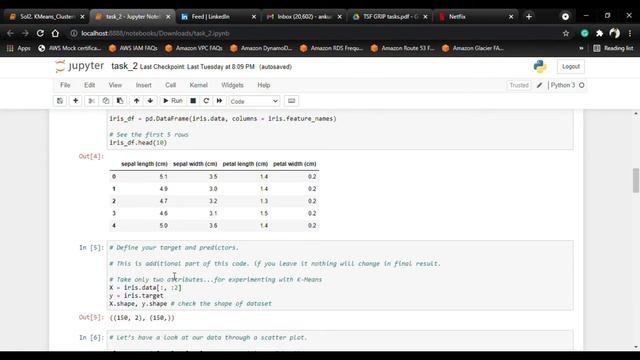Rename the notebook title task_2

click(x=124, y=66)
